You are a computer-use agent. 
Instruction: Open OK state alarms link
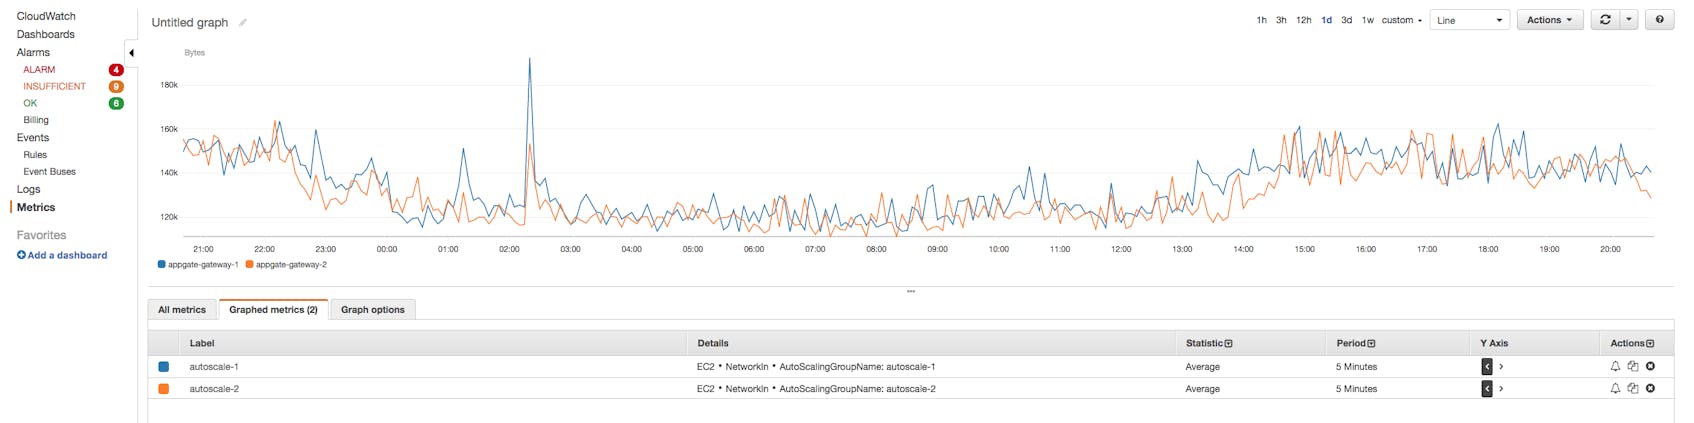pyautogui.click(x=30, y=103)
